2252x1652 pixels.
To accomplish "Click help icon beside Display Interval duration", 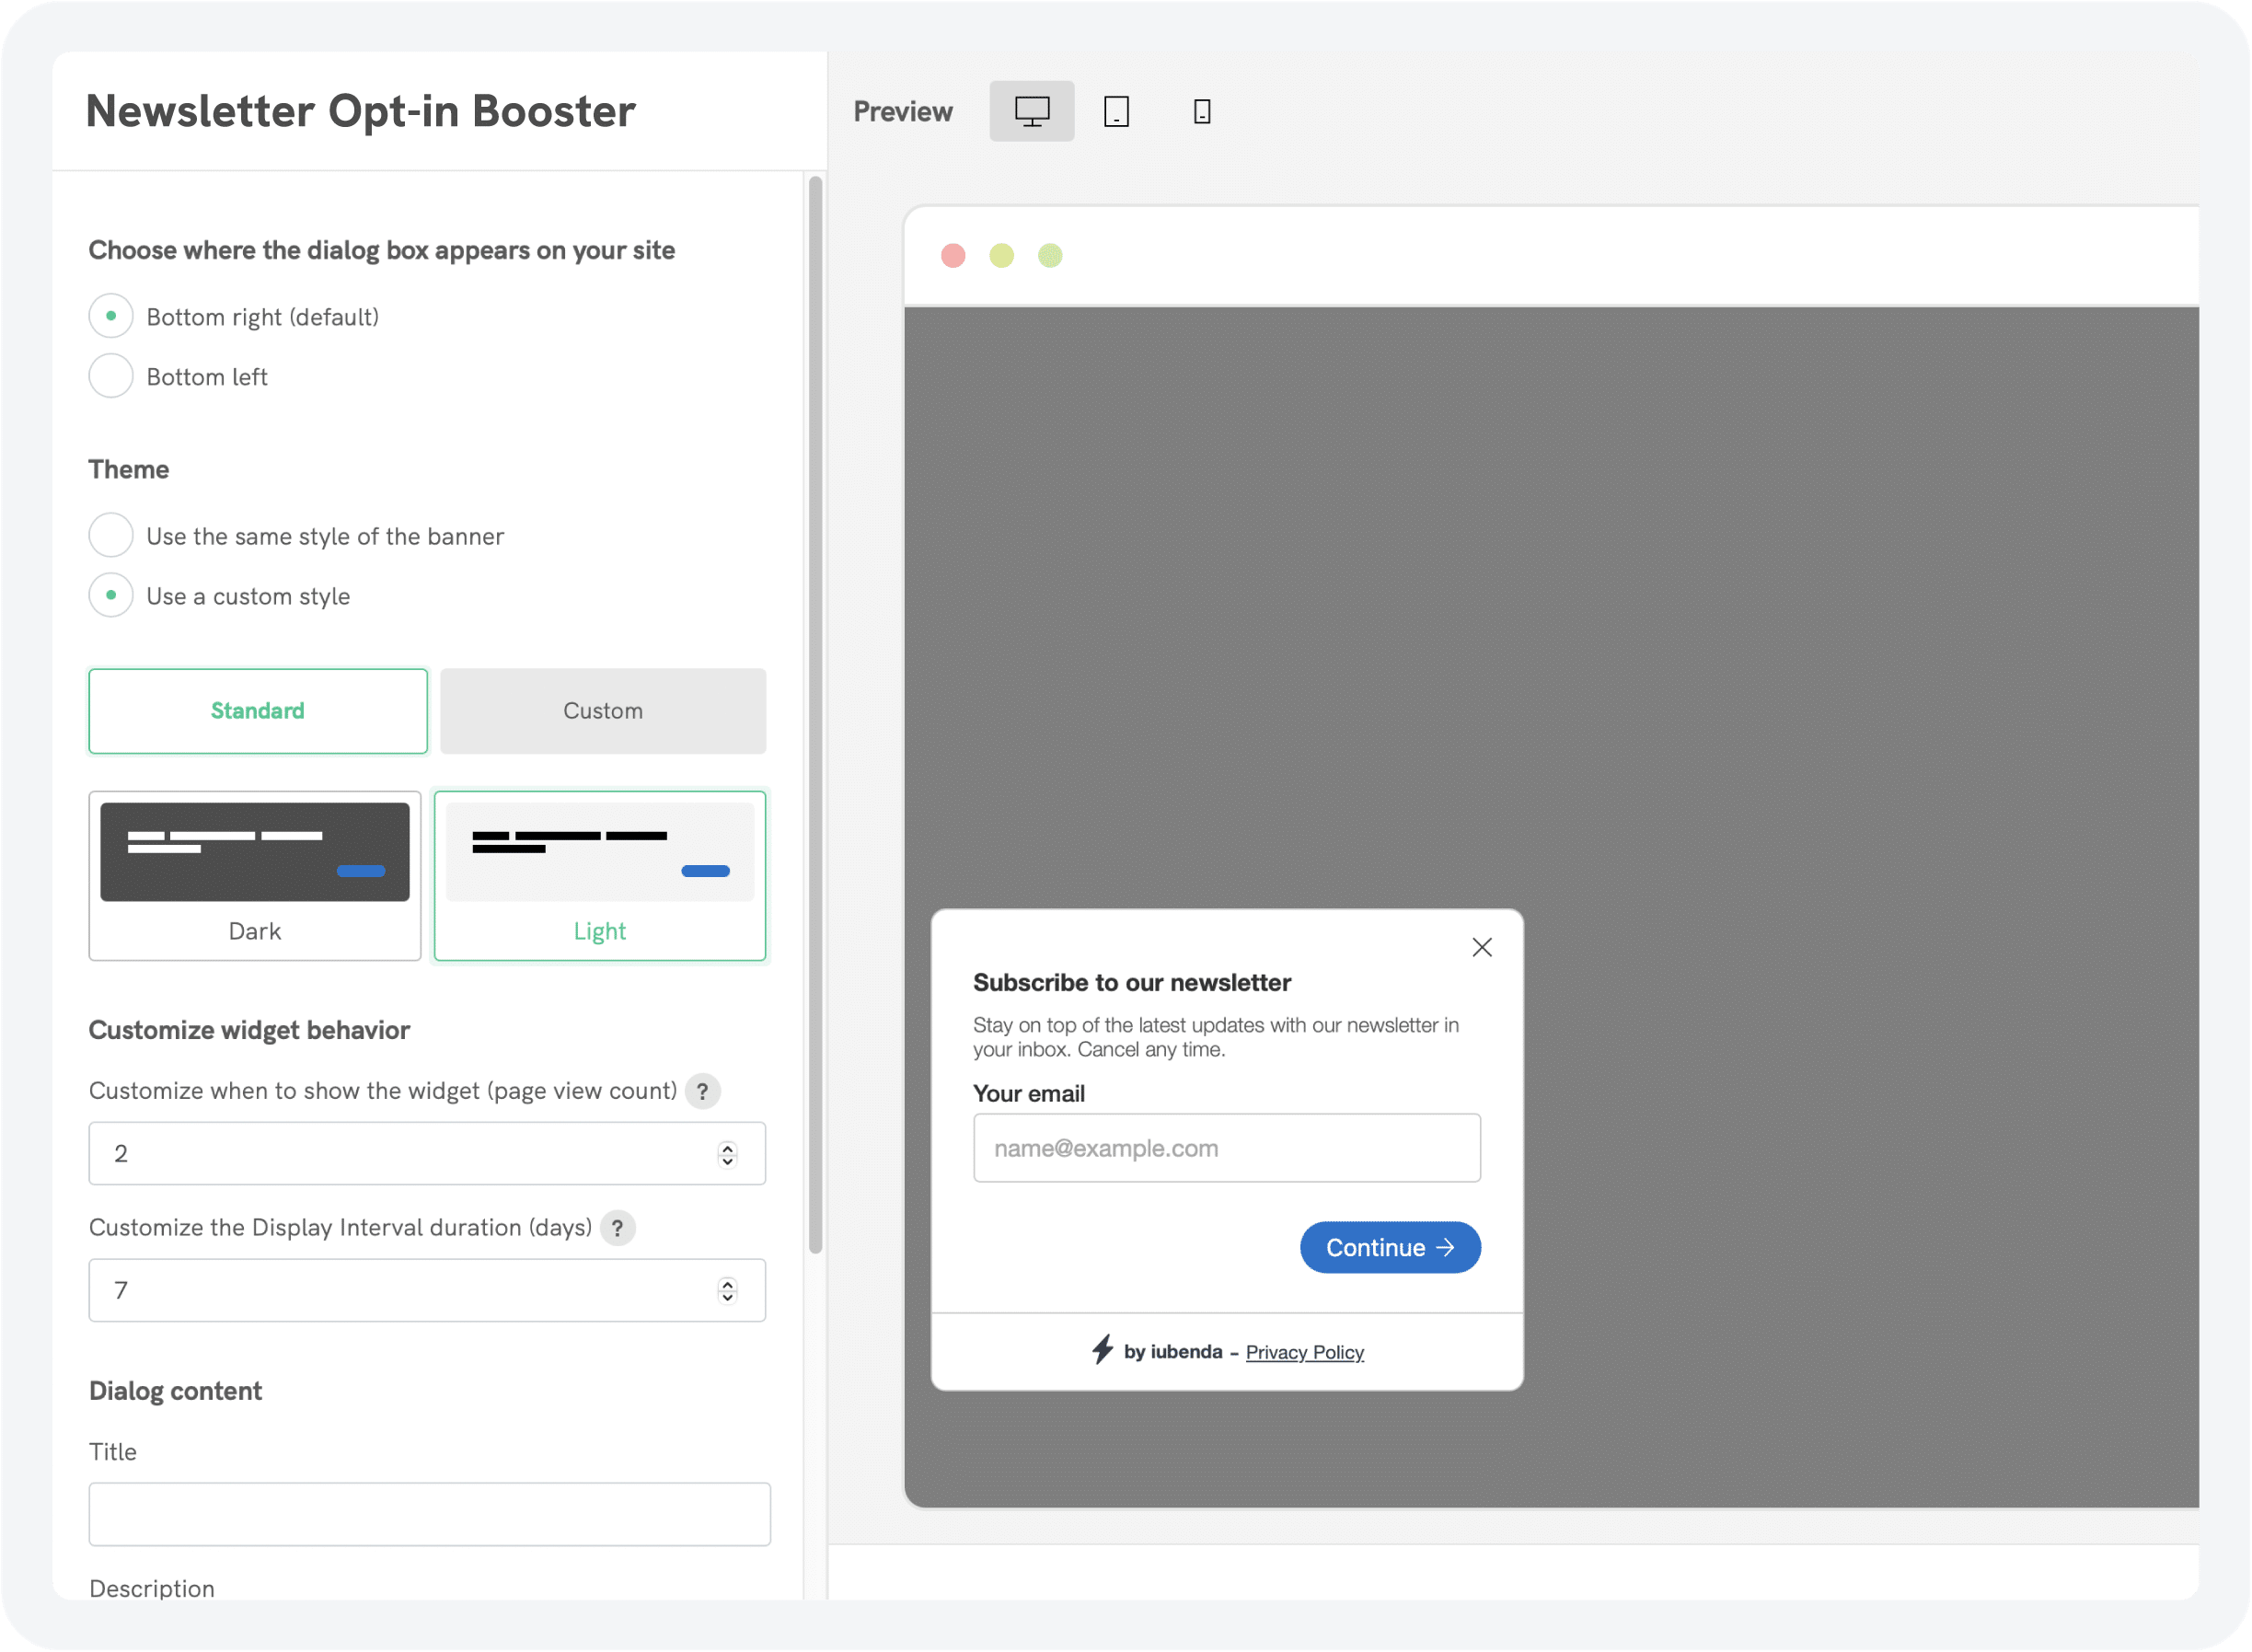I will (617, 1228).
